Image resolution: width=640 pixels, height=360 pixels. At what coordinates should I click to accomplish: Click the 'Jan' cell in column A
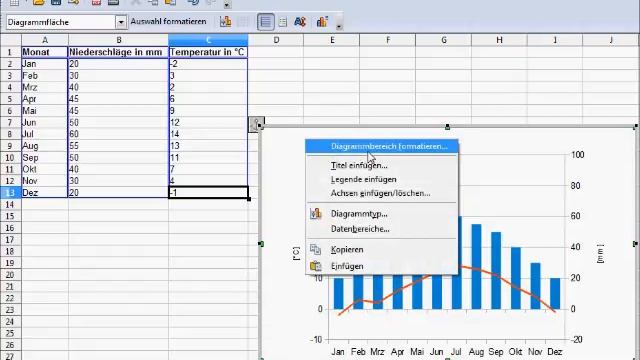coord(44,64)
